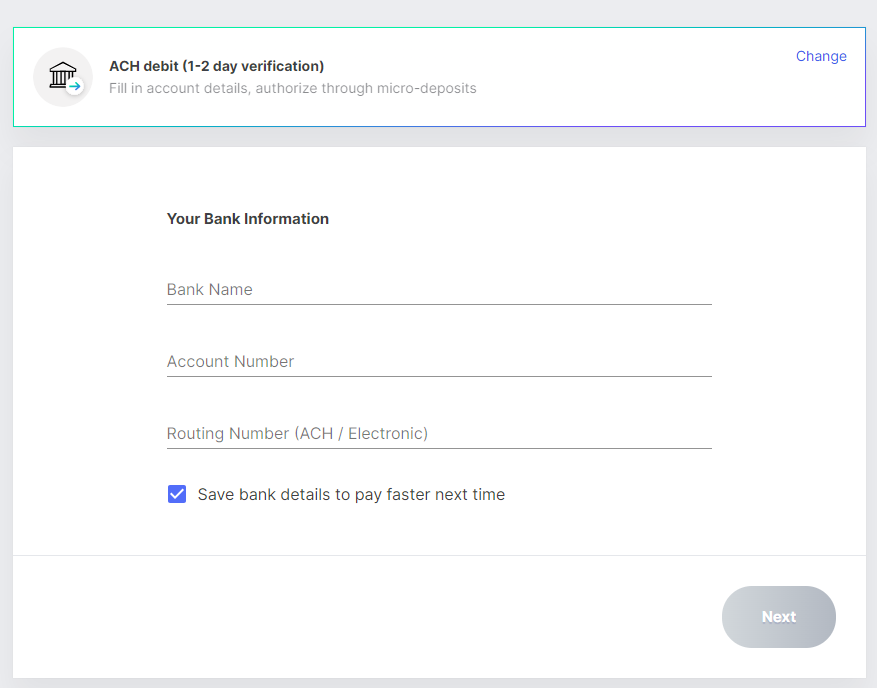This screenshot has width=877, height=688.
Task: Uncheck the Save bank details checkbox
Action: [177, 494]
